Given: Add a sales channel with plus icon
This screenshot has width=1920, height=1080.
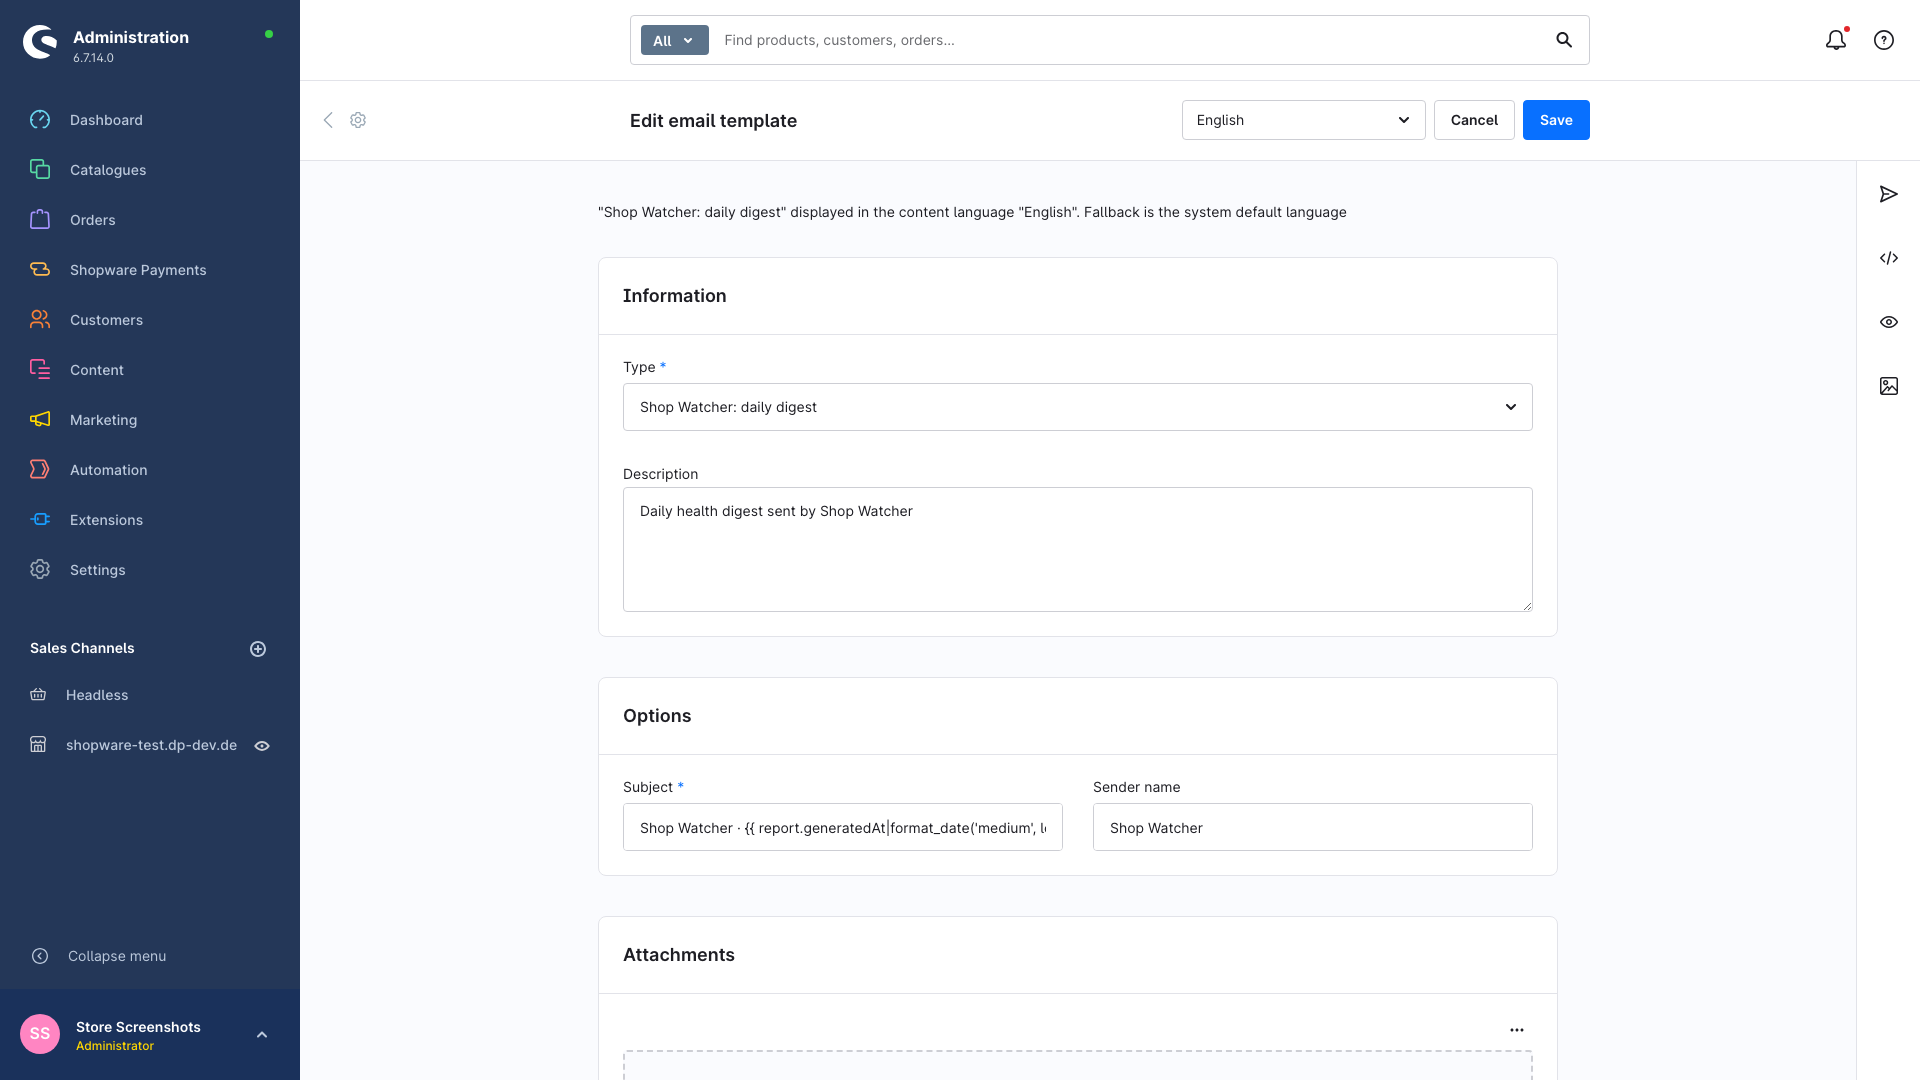Looking at the screenshot, I should click(258, 649).
